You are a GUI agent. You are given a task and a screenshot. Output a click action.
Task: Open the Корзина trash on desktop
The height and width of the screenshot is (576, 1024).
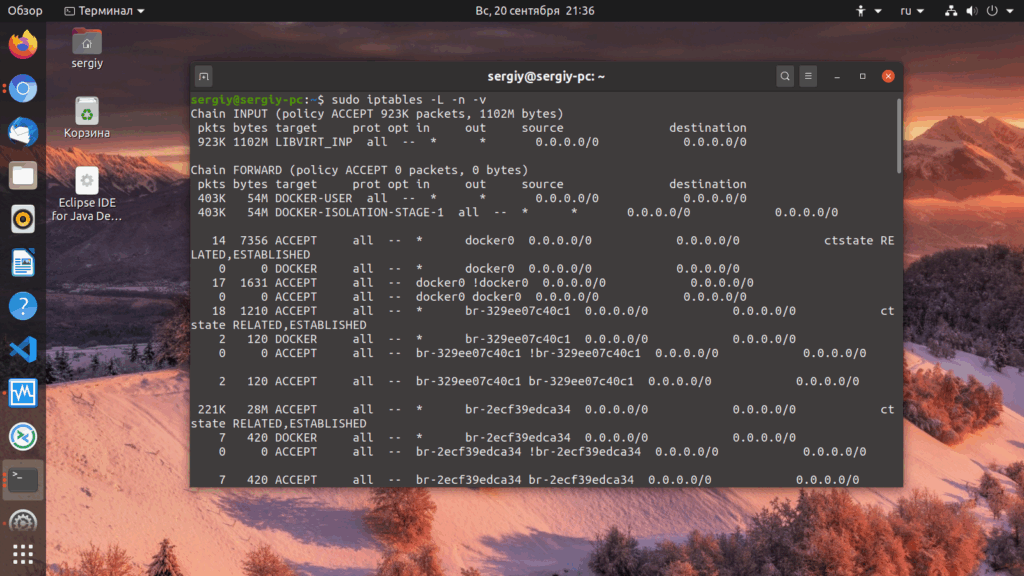tap(87, 118)
